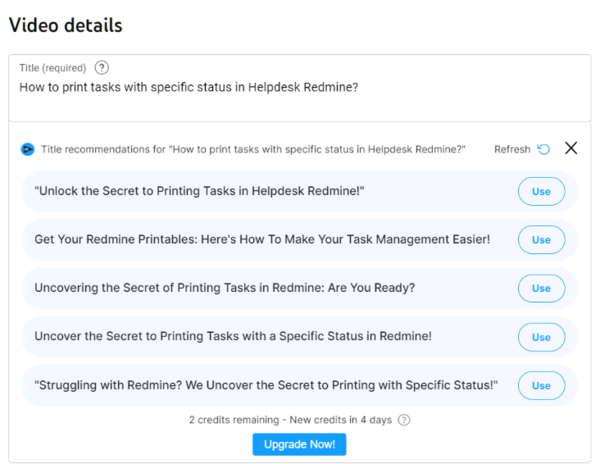The height and width of the screenshot is (464, 600).
Task: Select the "Get Your Redmine Printables" recommendation text
Action: click(x=262, y=240)
